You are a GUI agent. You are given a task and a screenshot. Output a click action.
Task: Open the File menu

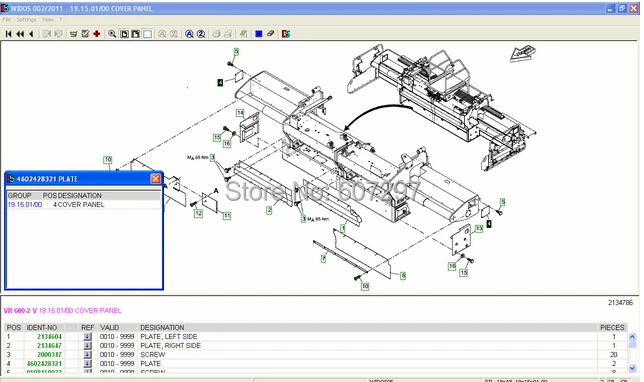[x=7, y=19]
